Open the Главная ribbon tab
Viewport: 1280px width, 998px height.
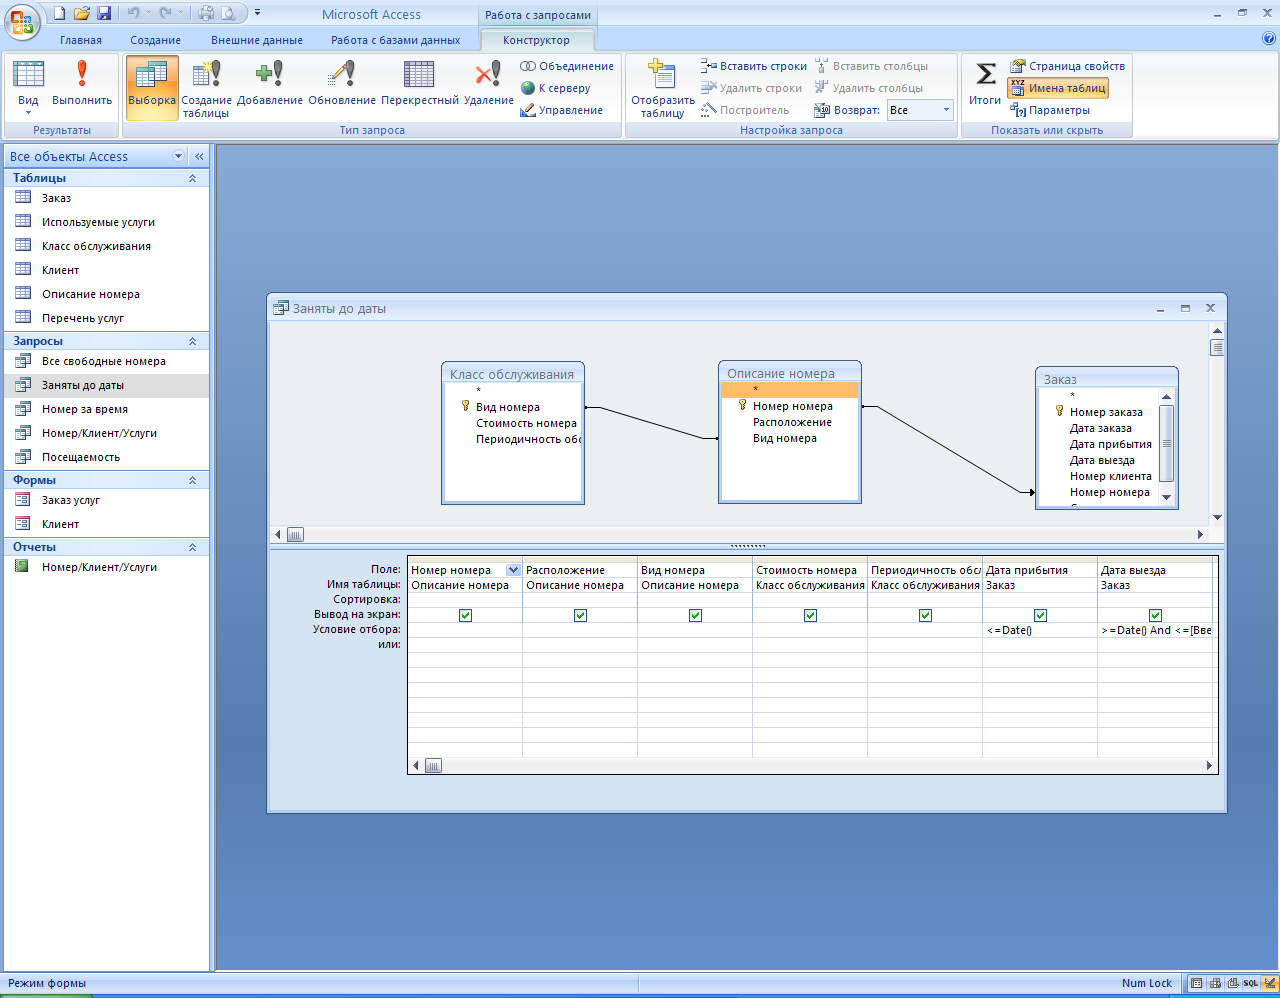click(x=81, y=40)
